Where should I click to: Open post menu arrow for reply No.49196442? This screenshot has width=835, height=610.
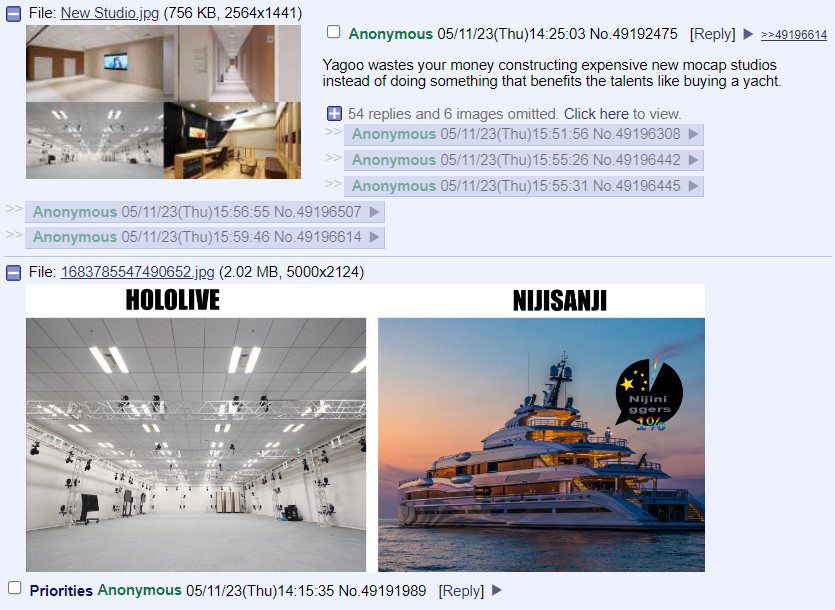coord(693,160)
